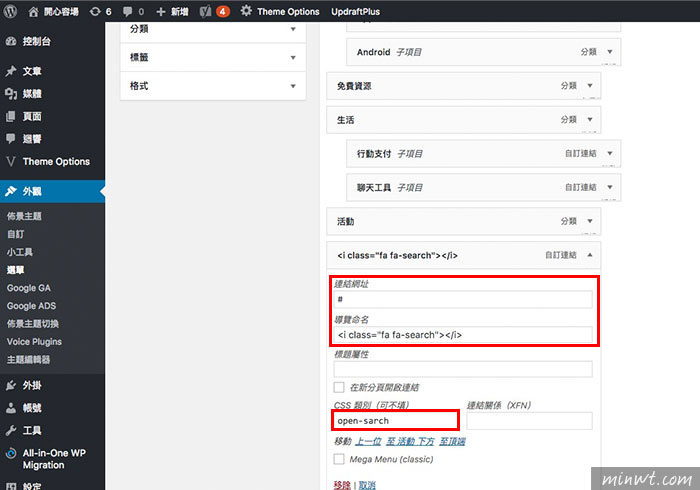Click the 標題屬性 input field
Viewport: 700px width, 490px height.
463,369
